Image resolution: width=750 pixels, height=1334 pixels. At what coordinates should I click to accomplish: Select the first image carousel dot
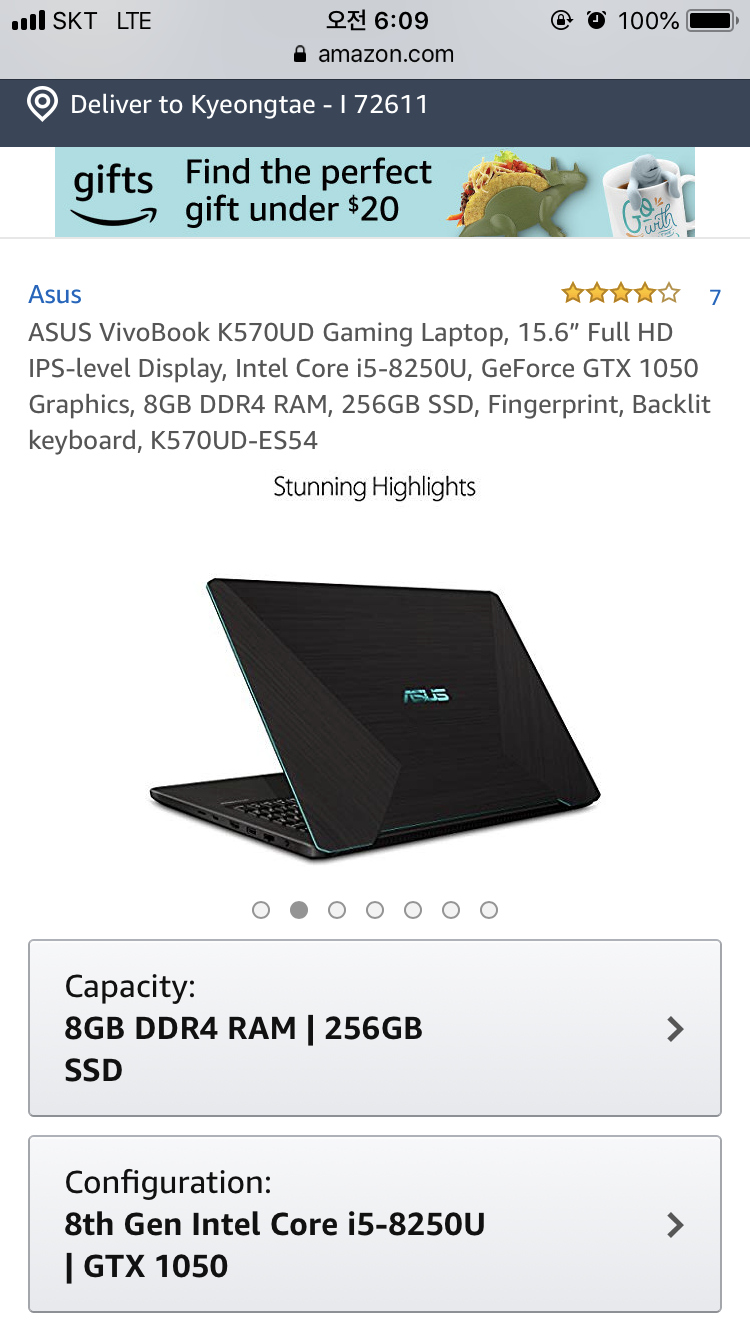point(261,910)
